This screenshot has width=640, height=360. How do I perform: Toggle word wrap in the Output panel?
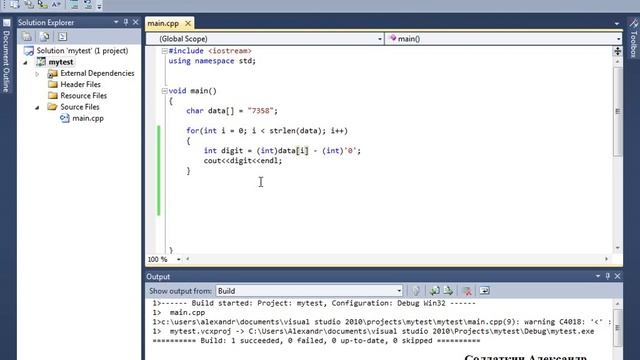click(484, 291)
